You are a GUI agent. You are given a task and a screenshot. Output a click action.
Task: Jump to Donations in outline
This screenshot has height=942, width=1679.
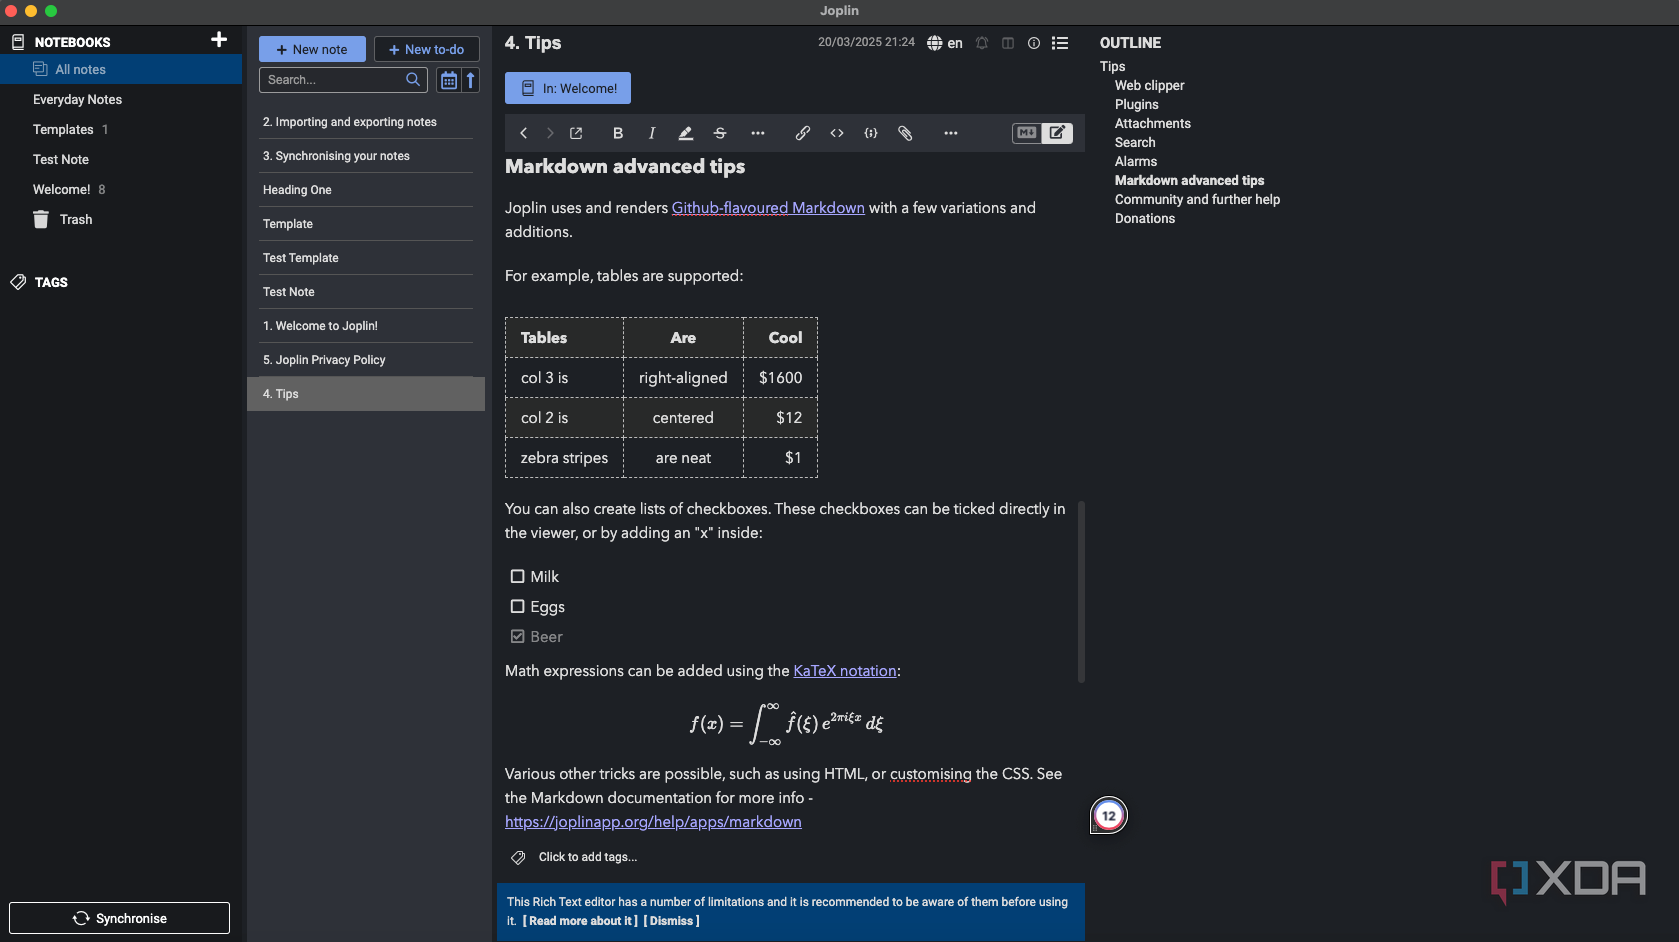coord(1145,219)
